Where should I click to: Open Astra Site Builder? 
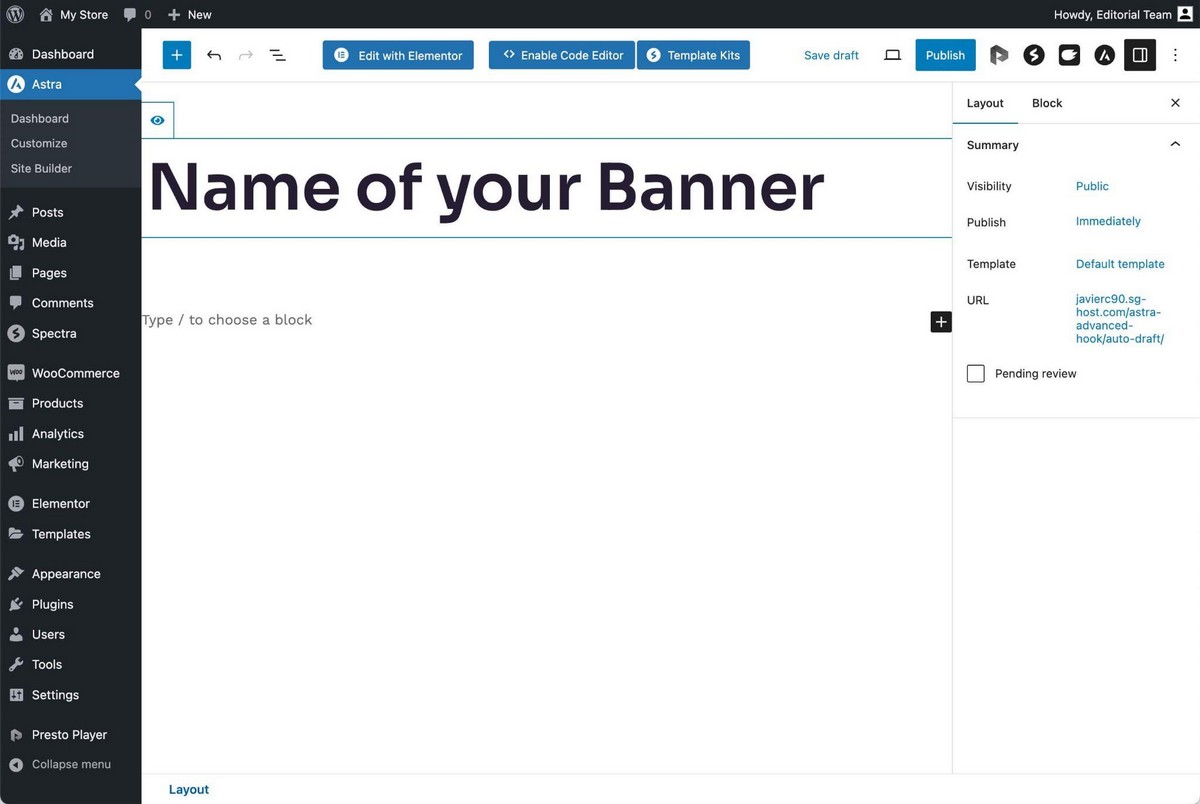point(41,168)
